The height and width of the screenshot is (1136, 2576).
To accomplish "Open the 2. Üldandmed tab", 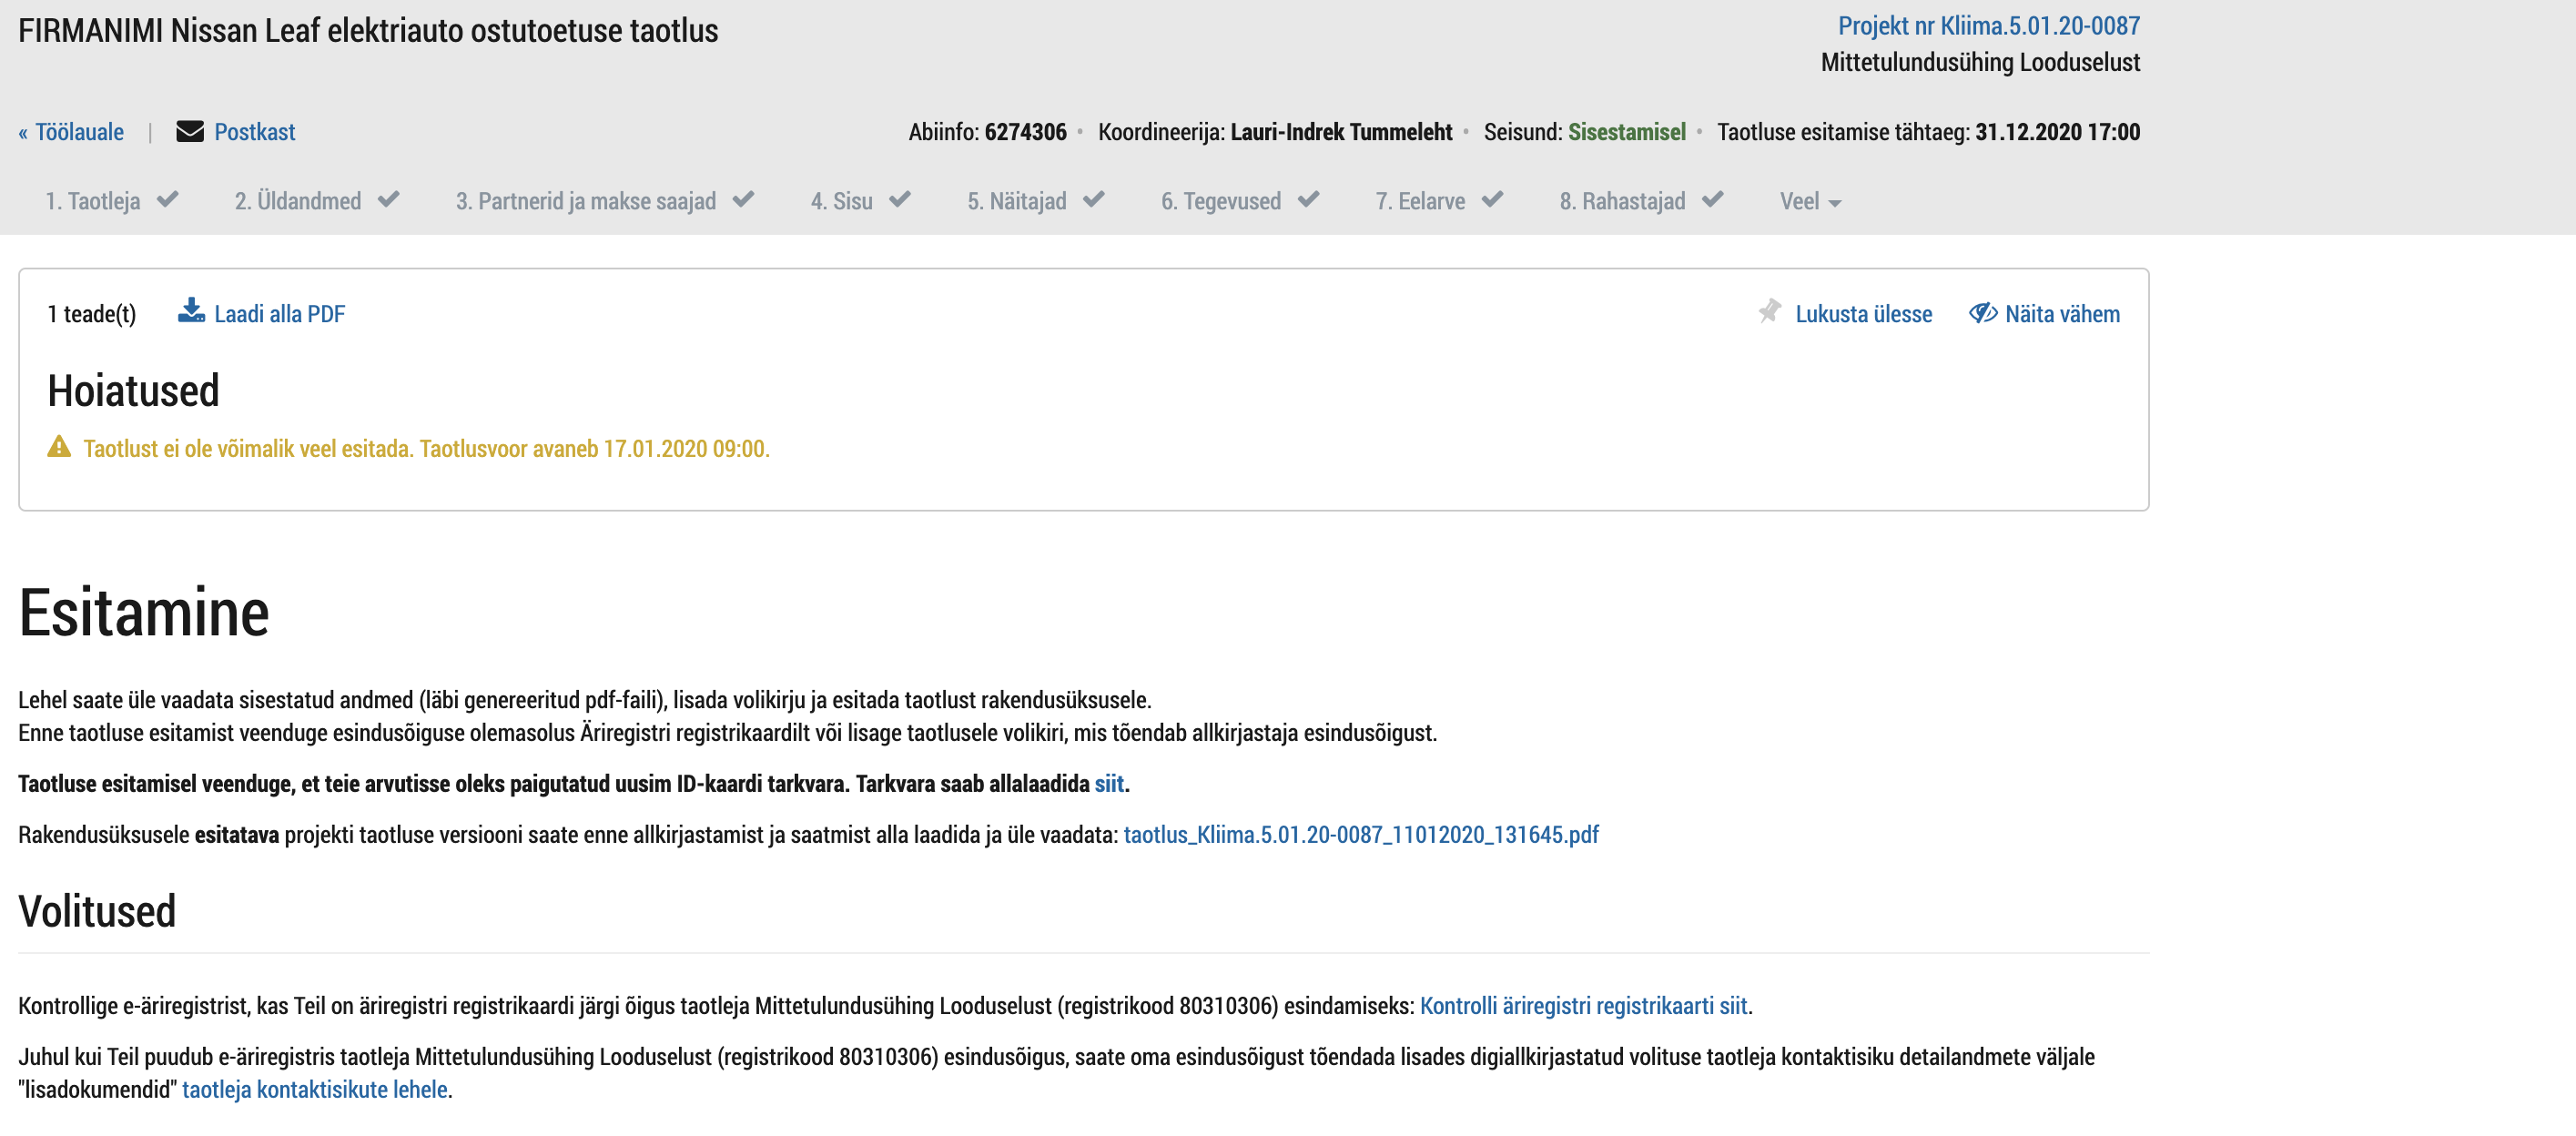I will click(298, 201).
